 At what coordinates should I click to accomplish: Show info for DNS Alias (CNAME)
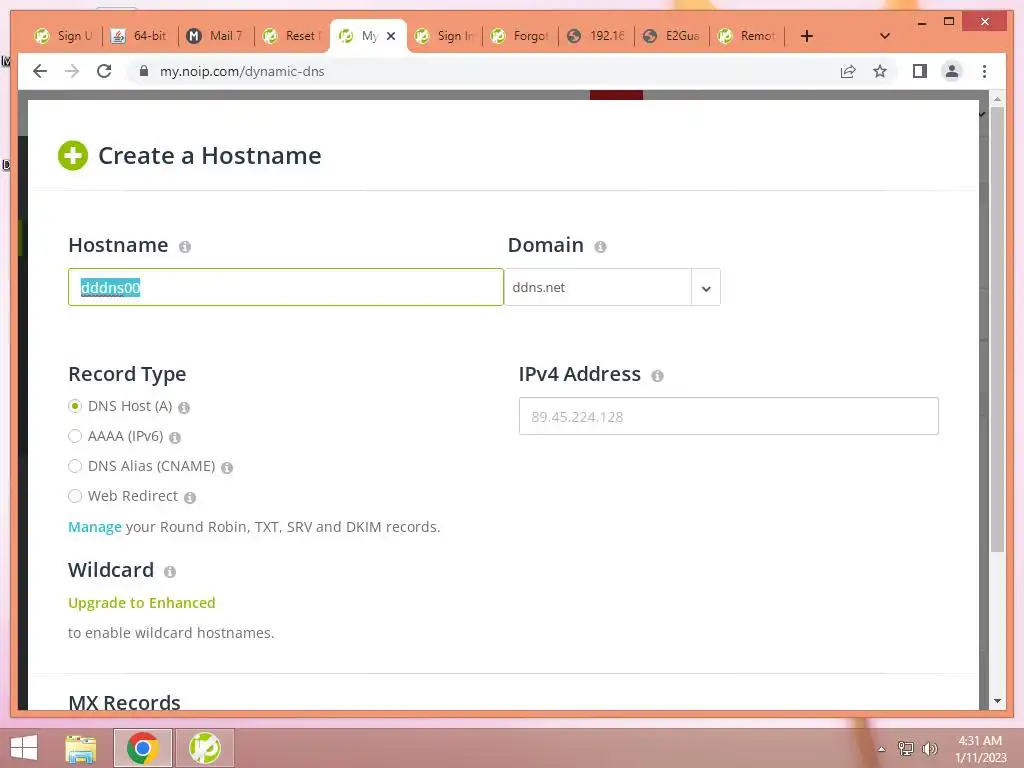227,468
